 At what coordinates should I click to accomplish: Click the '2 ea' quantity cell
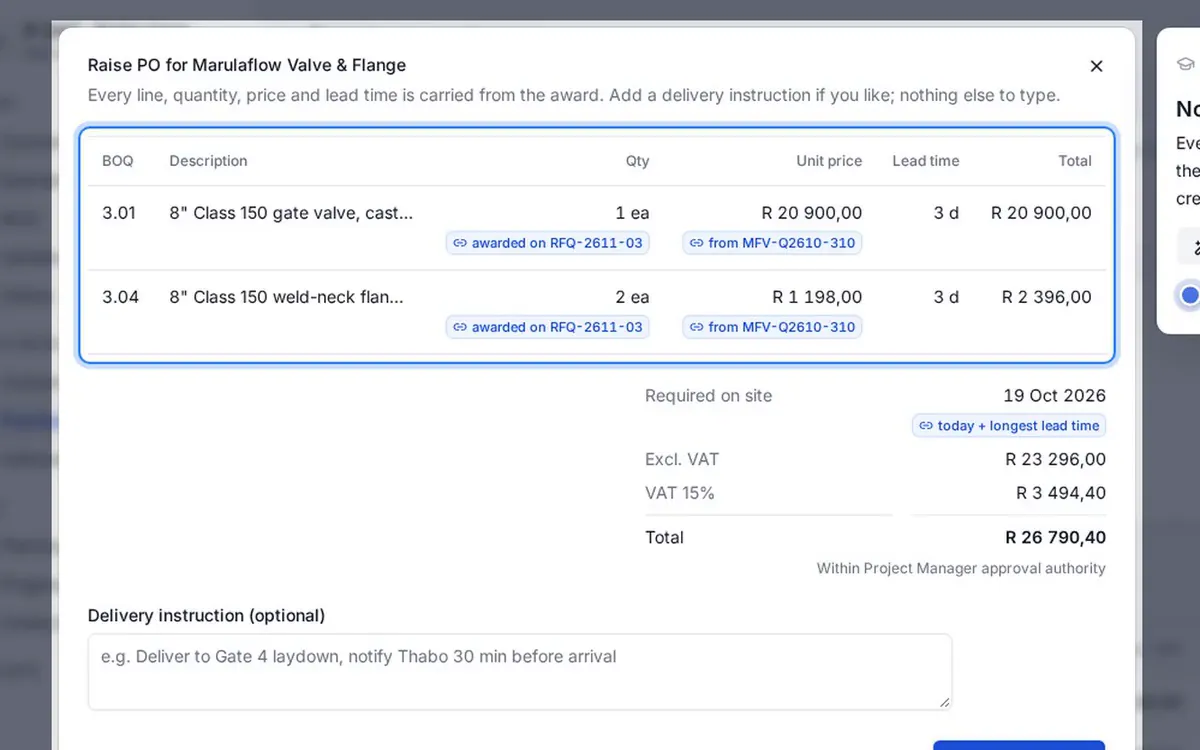[x=632, y=297]
